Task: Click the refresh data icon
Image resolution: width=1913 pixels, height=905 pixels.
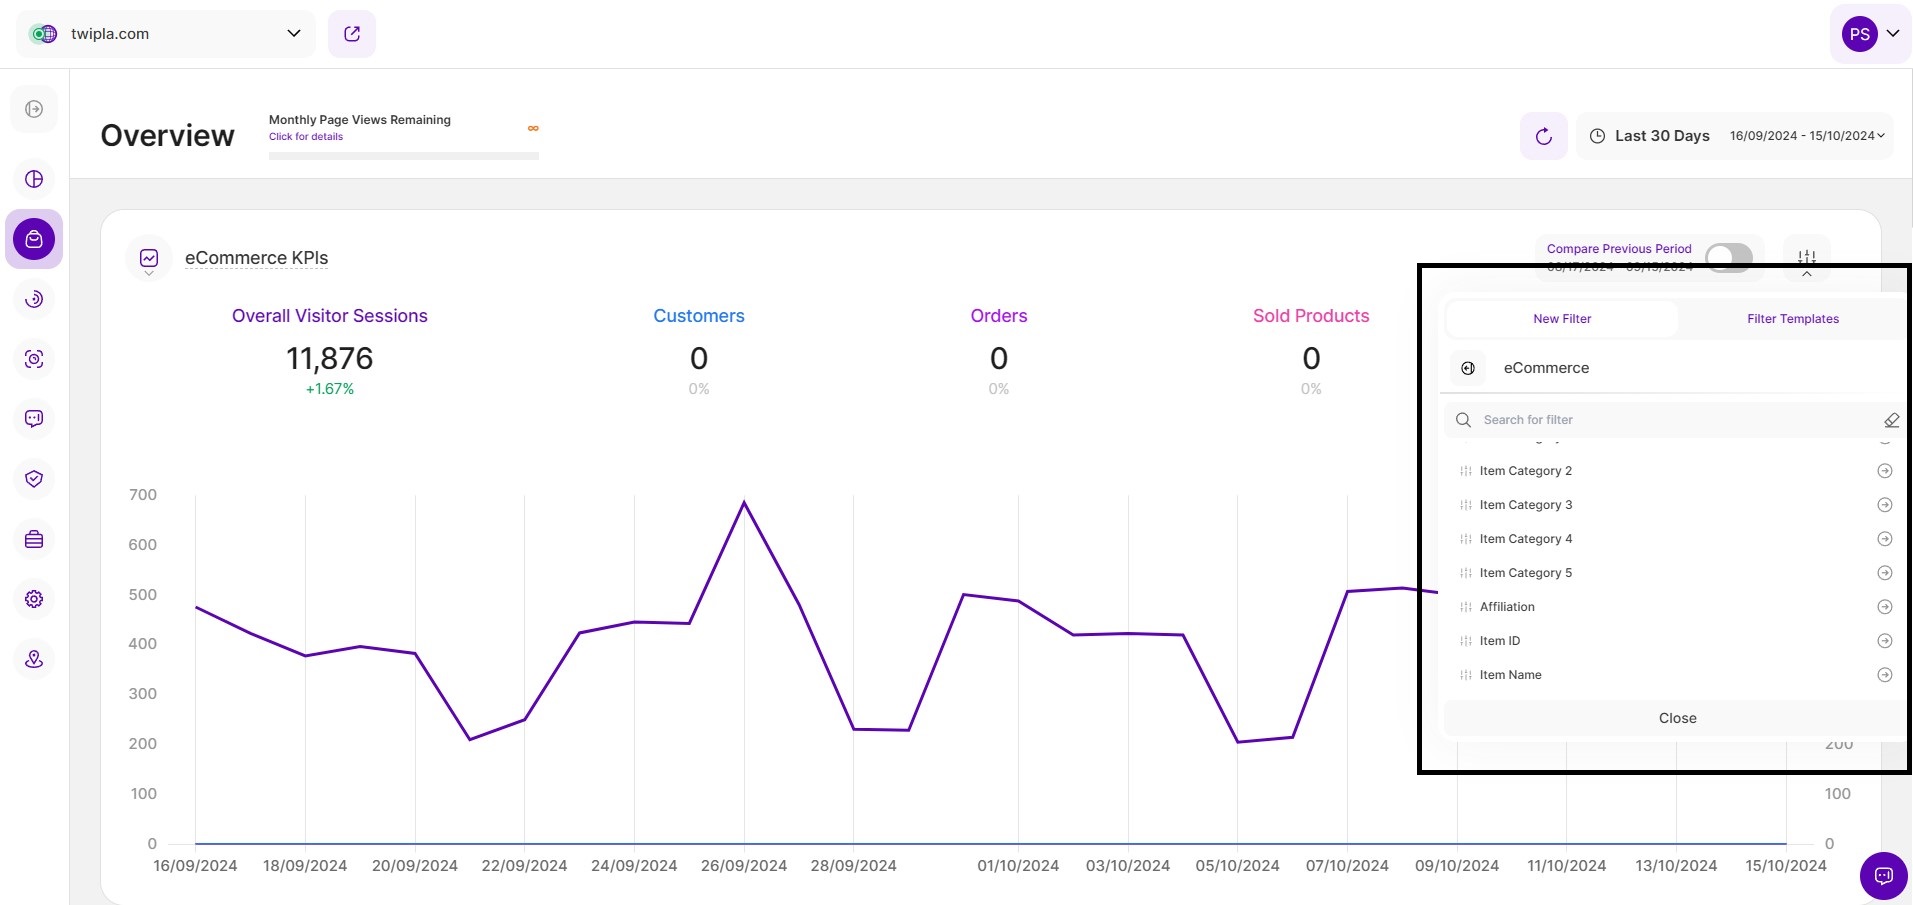Action: [1543, 136]
